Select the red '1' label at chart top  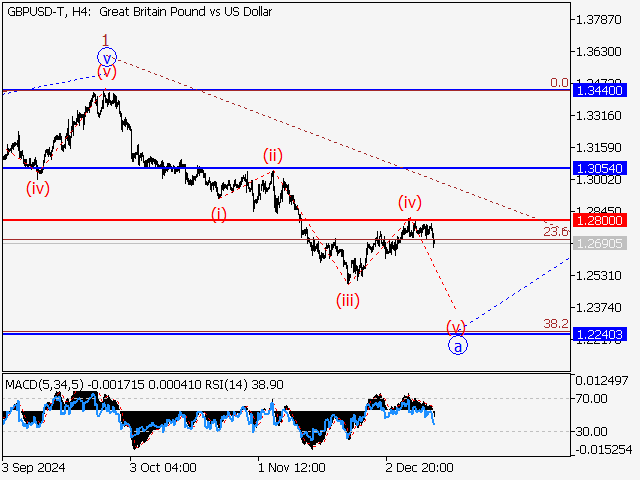coord(106,39)
